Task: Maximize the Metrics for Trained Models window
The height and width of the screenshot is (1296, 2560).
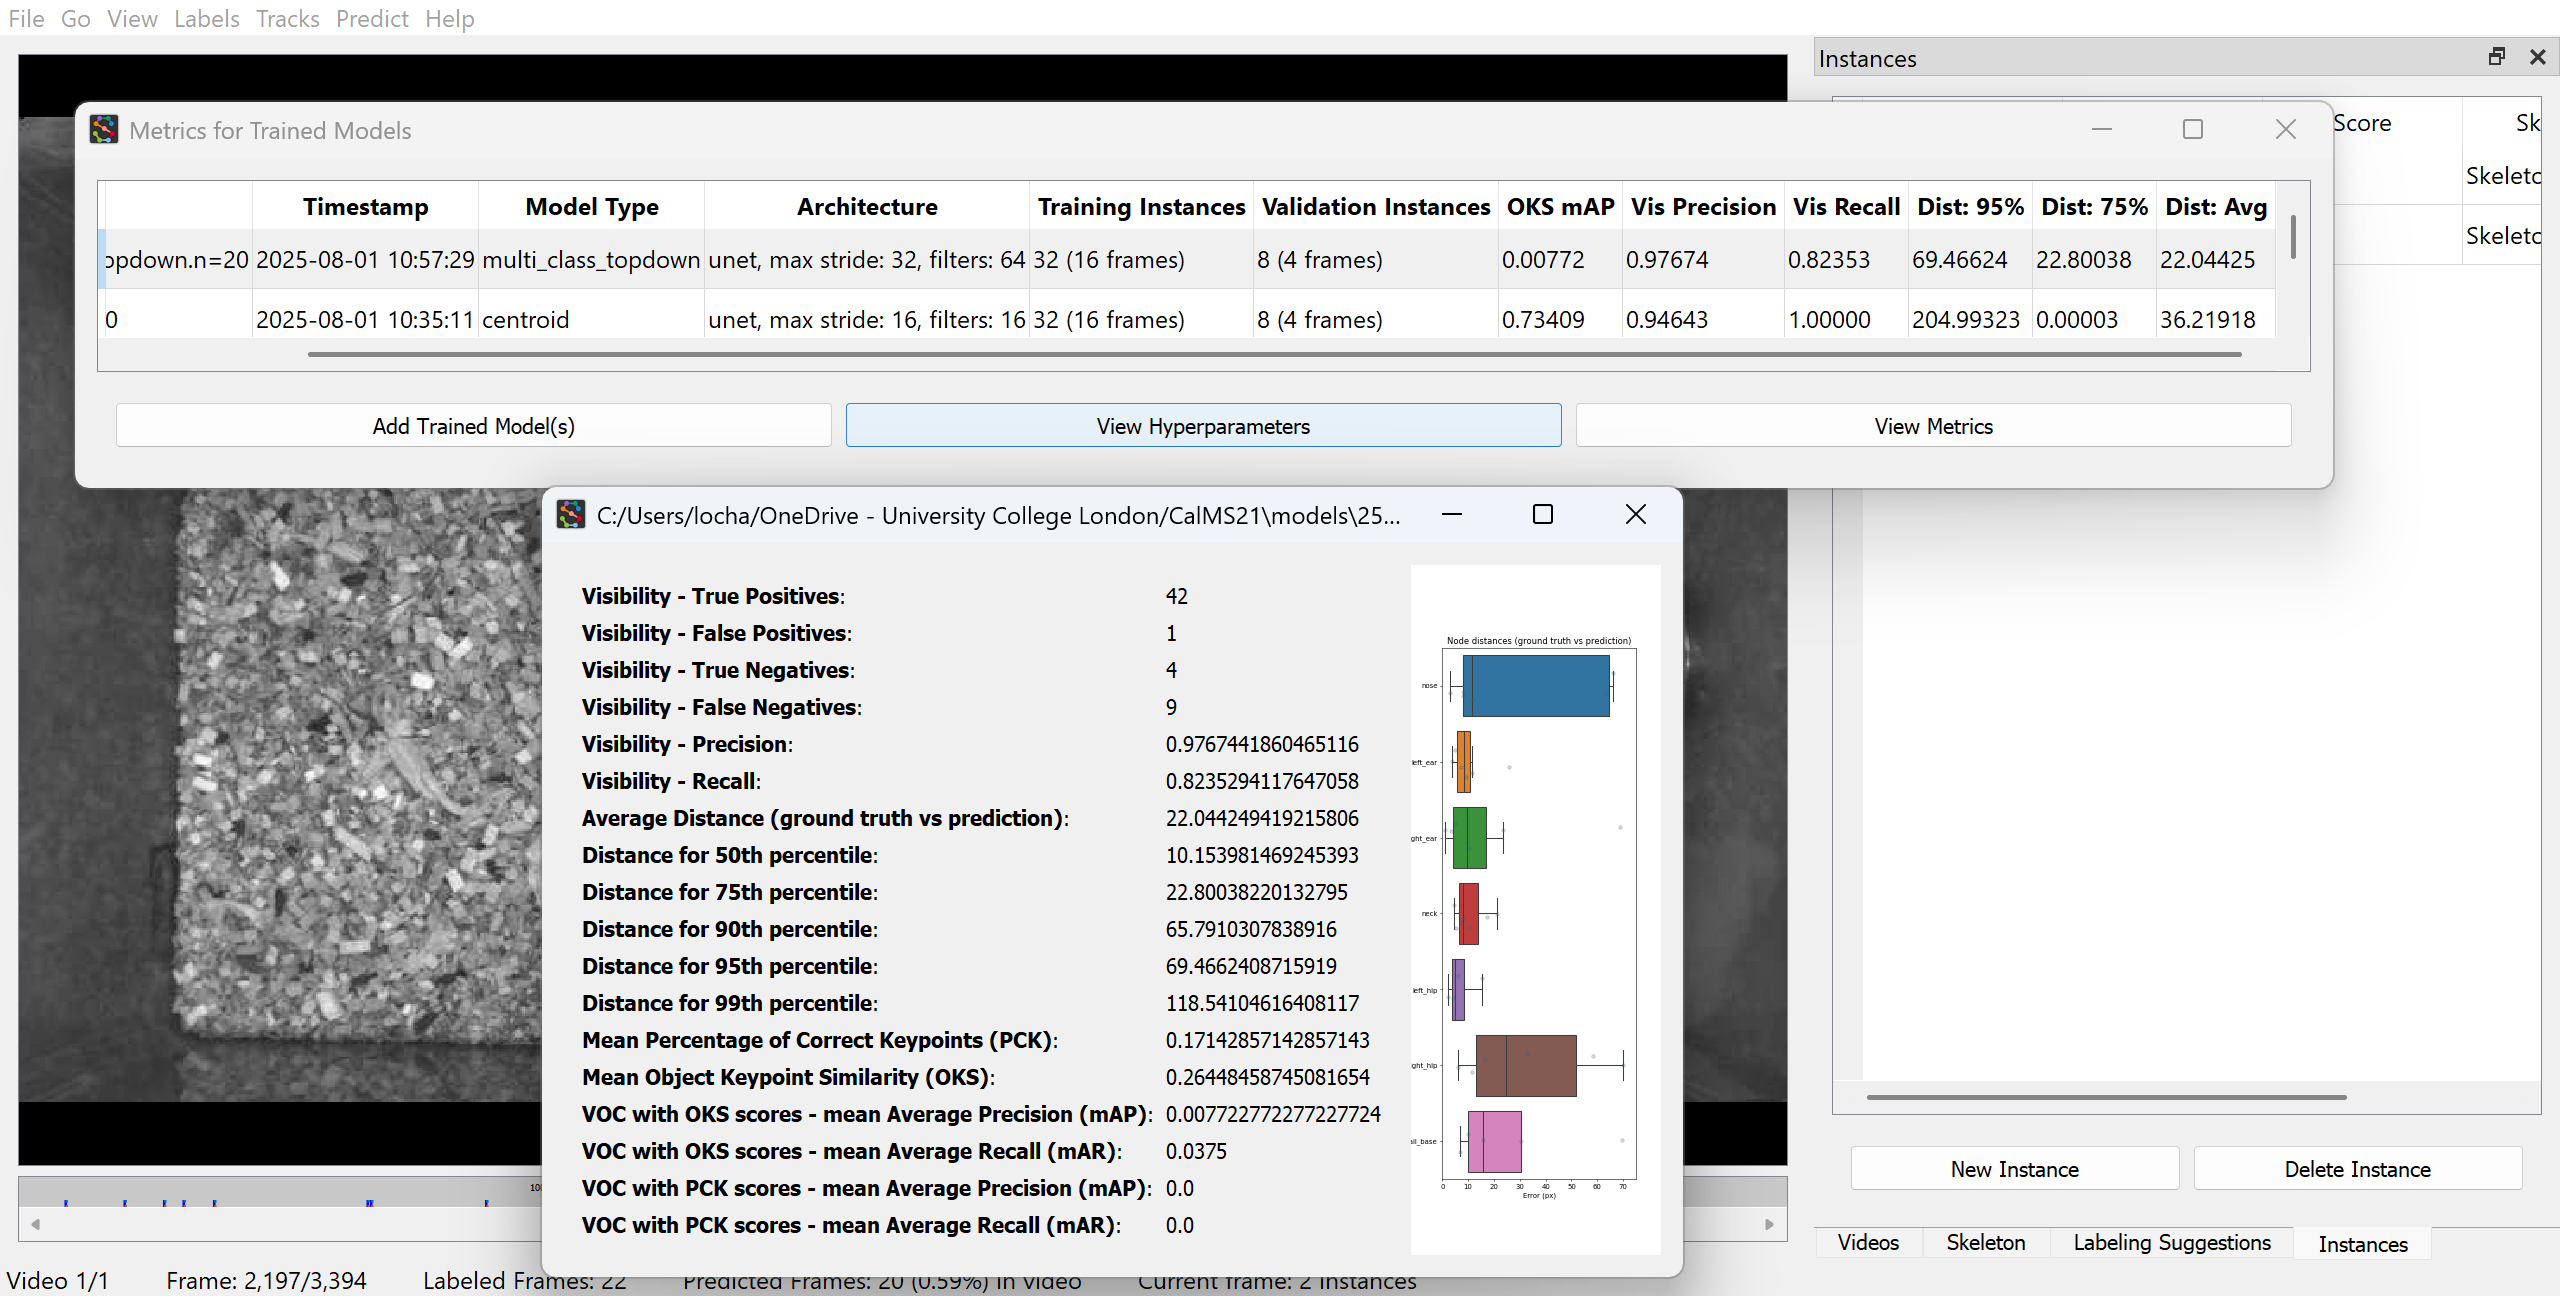Action: pos(2192,129)
